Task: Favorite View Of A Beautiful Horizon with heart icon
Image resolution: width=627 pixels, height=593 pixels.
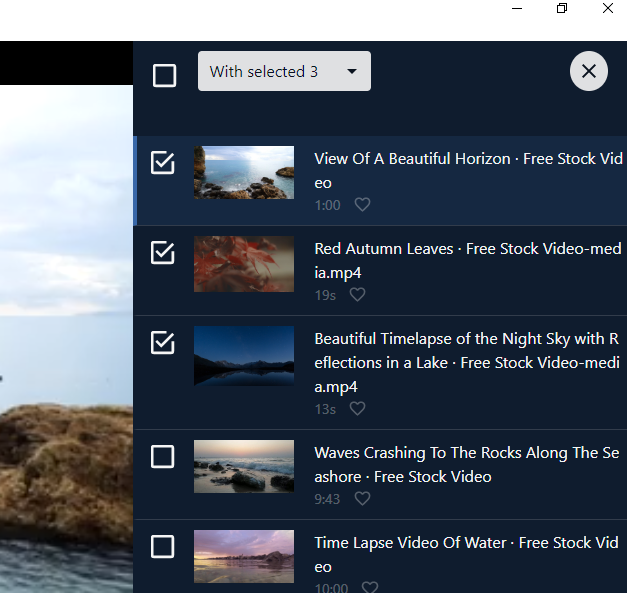Action: pyautogui.click(x=362, y=205)
